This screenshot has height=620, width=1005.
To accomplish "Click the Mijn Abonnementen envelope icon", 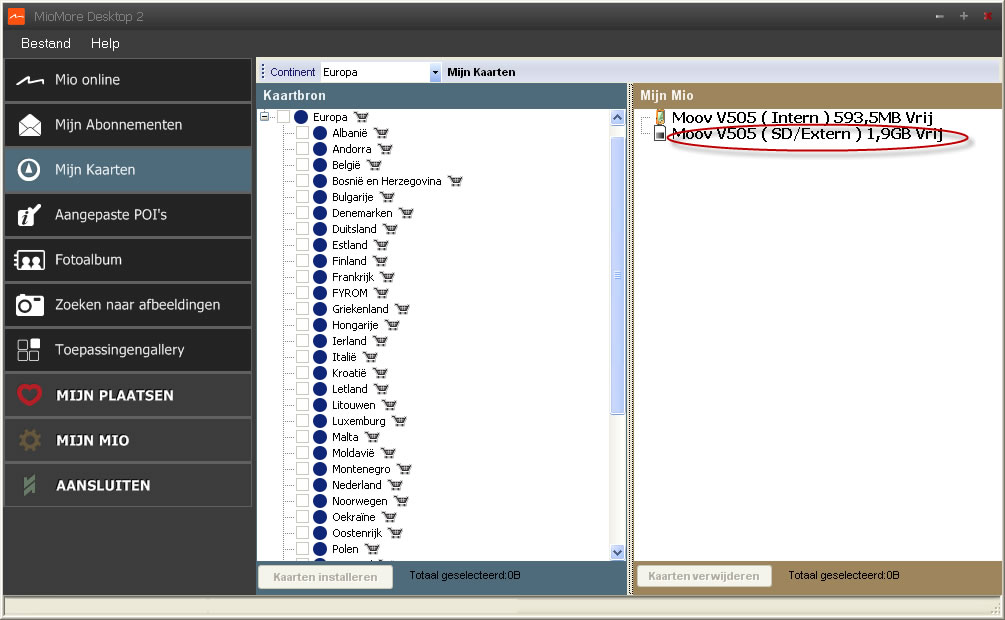I will click(x=29, y=125).
